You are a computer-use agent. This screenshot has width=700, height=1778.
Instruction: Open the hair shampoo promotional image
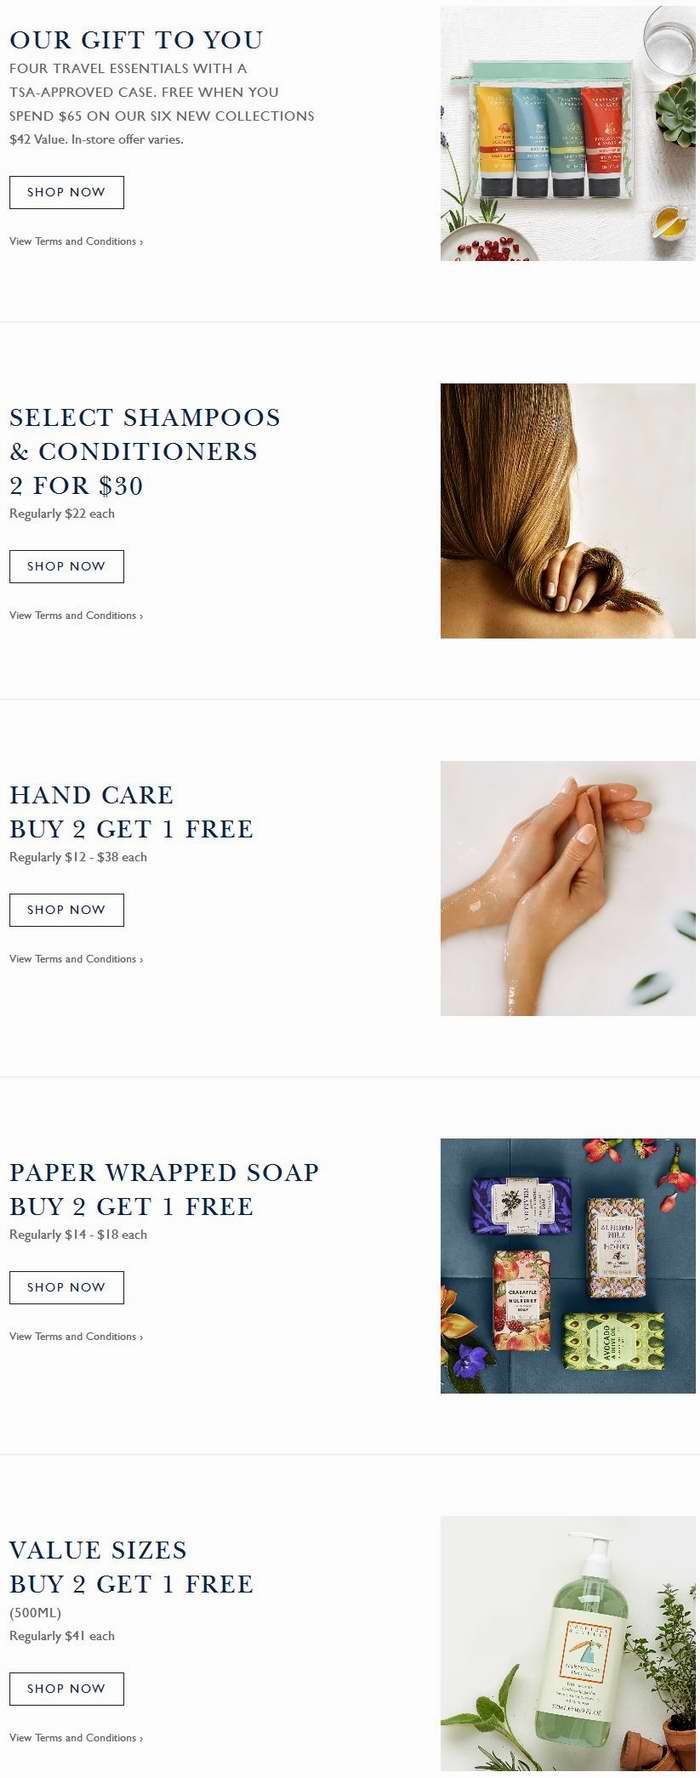[x=568, y=511]
